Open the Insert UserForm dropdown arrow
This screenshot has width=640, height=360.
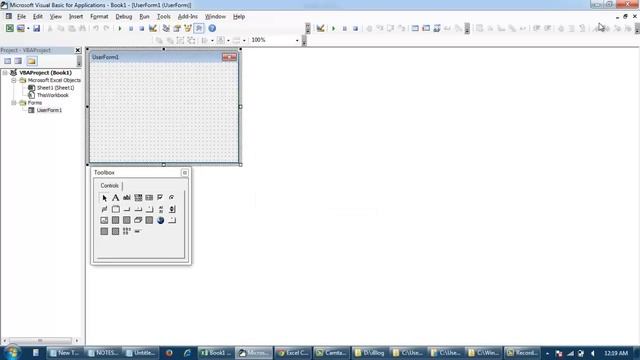(x=28, y=29)
